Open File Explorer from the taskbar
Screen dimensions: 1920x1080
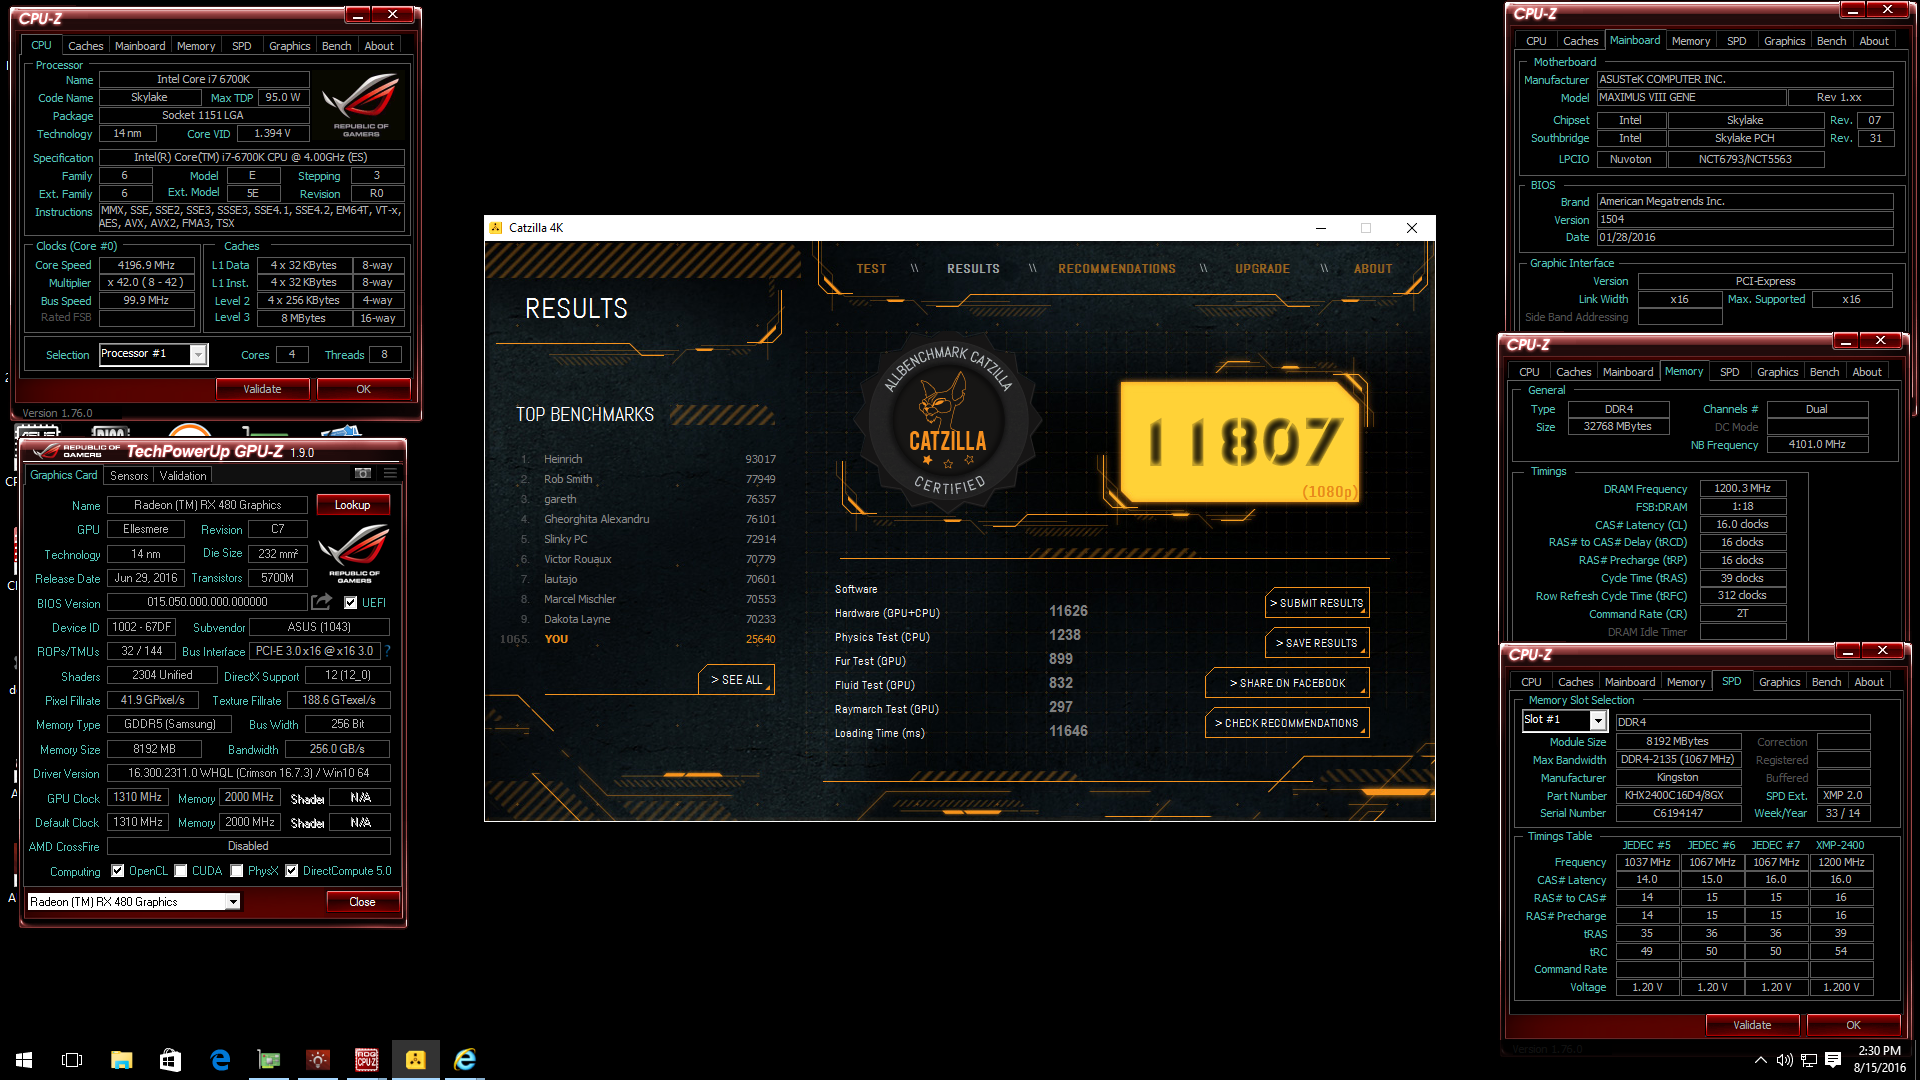pos(121,1059)
